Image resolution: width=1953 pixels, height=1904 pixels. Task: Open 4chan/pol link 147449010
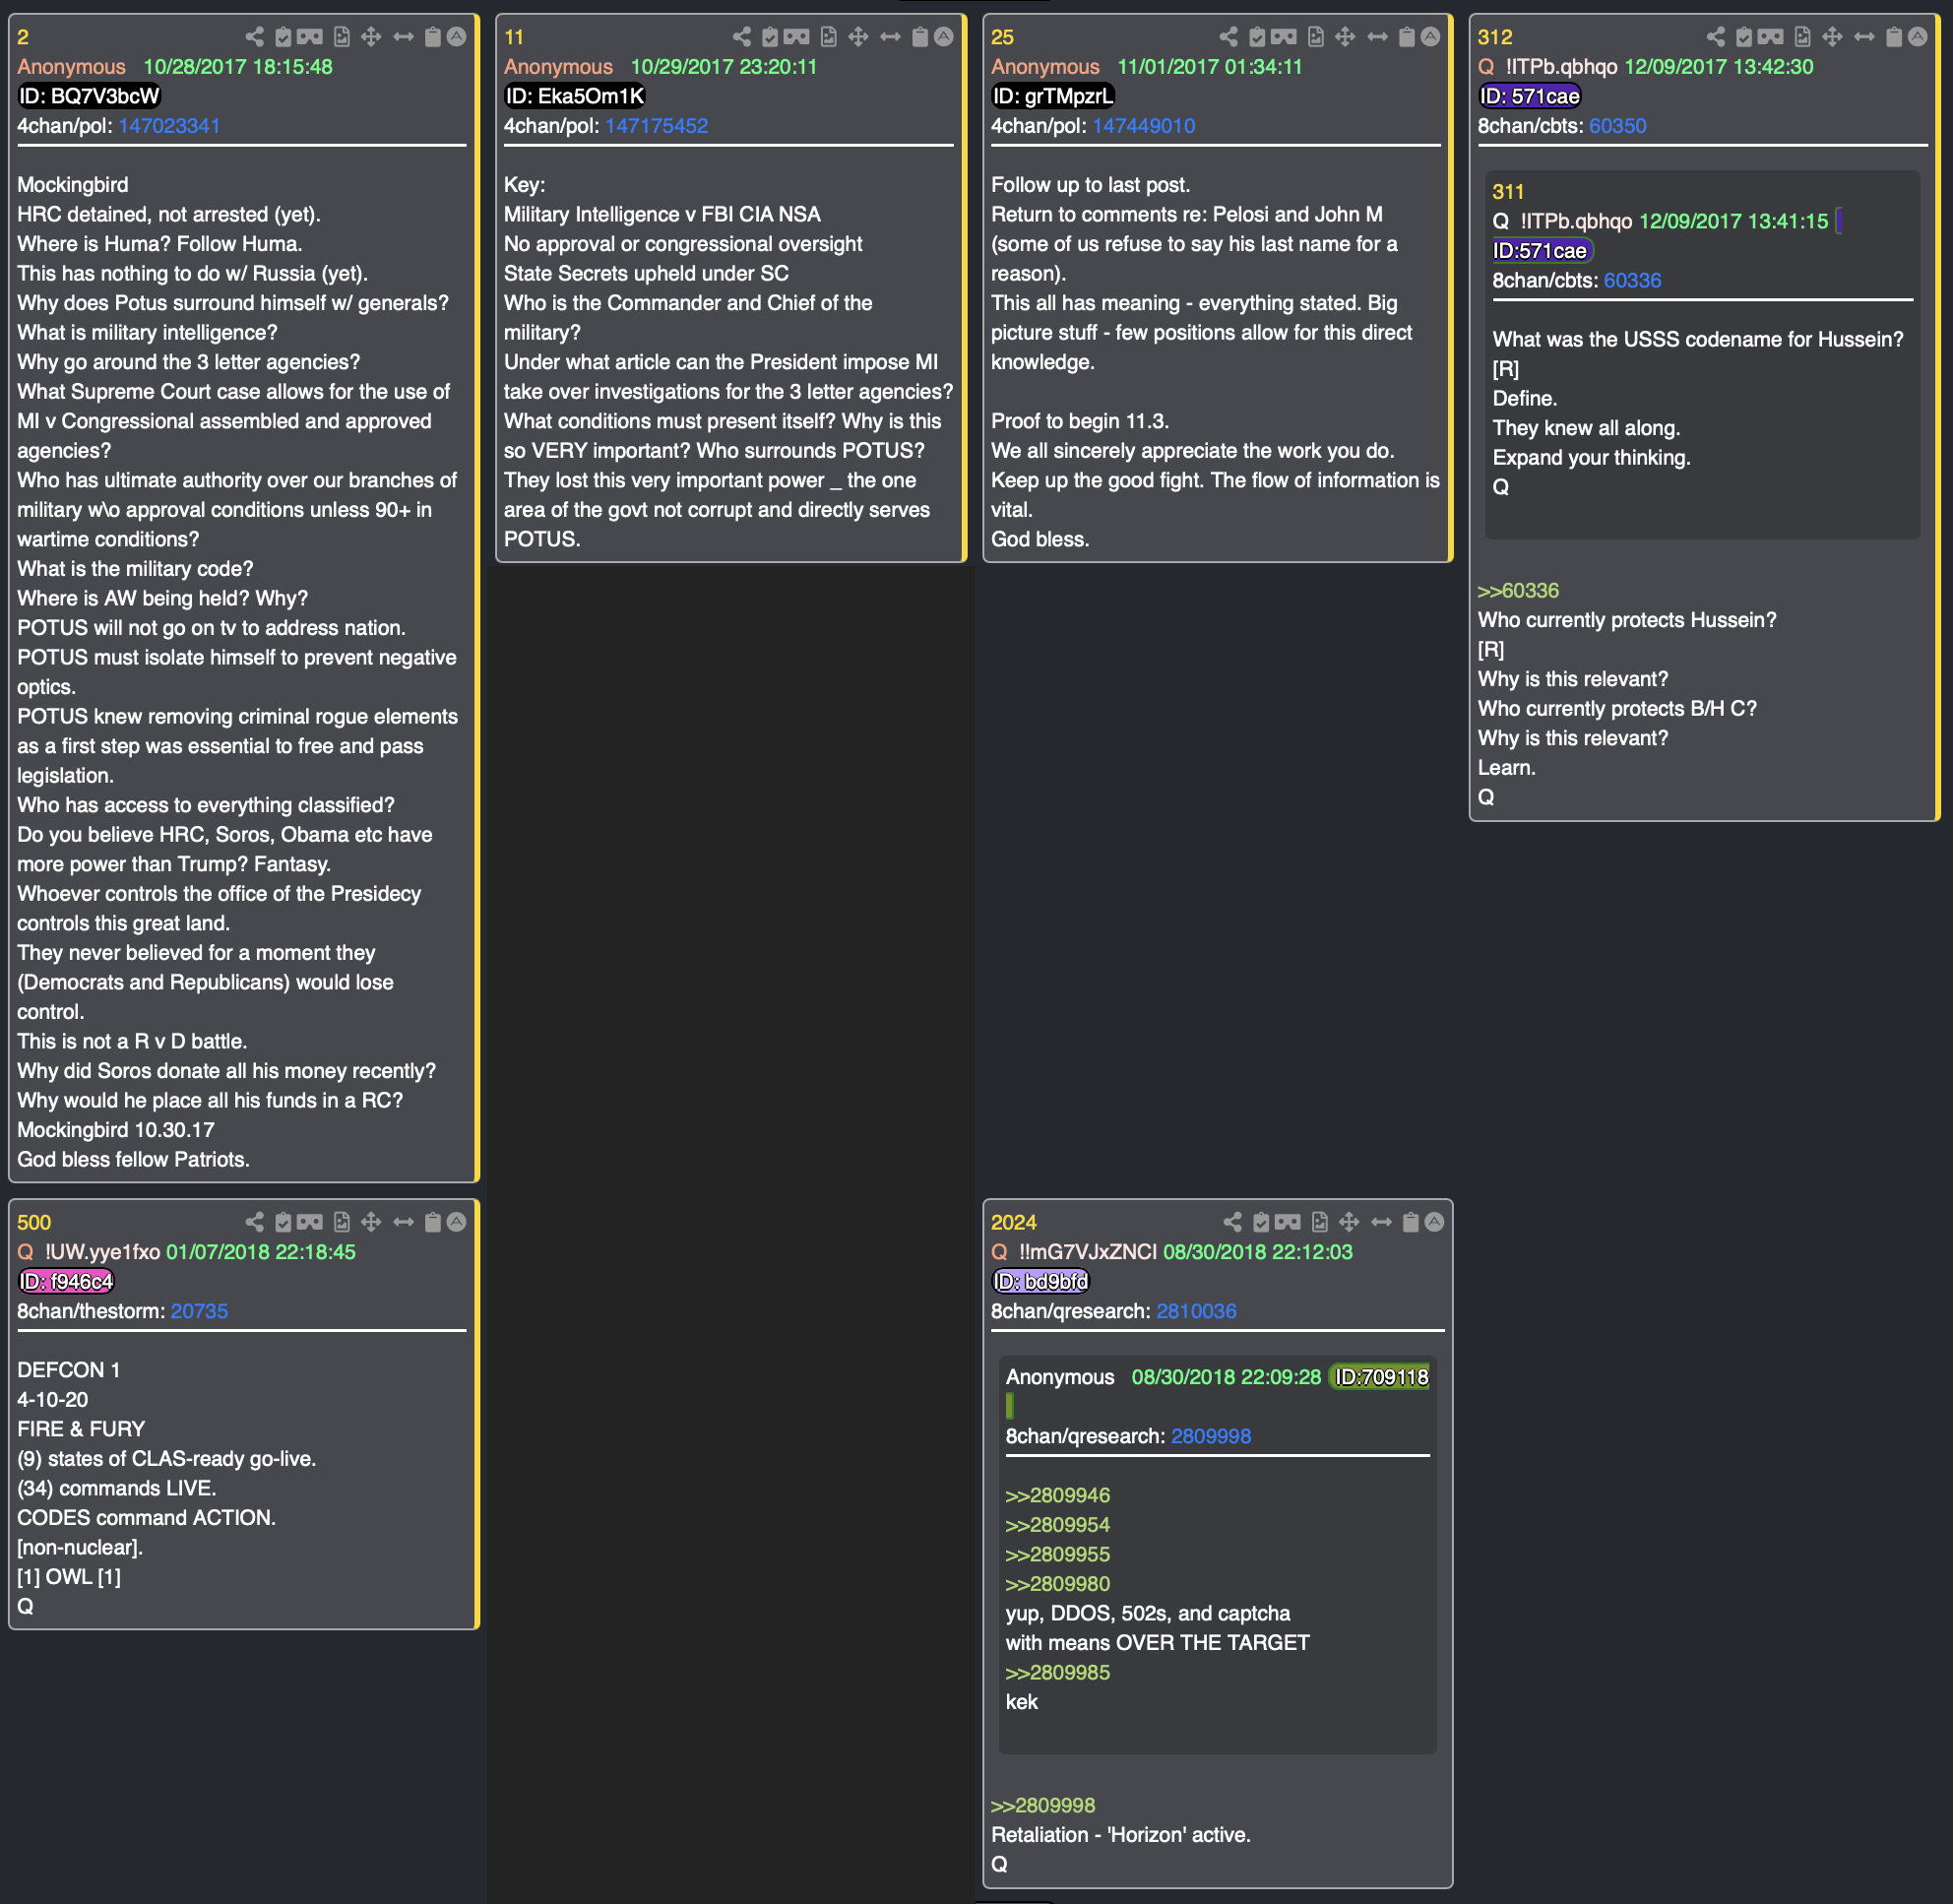click(x=1143, y=126)
